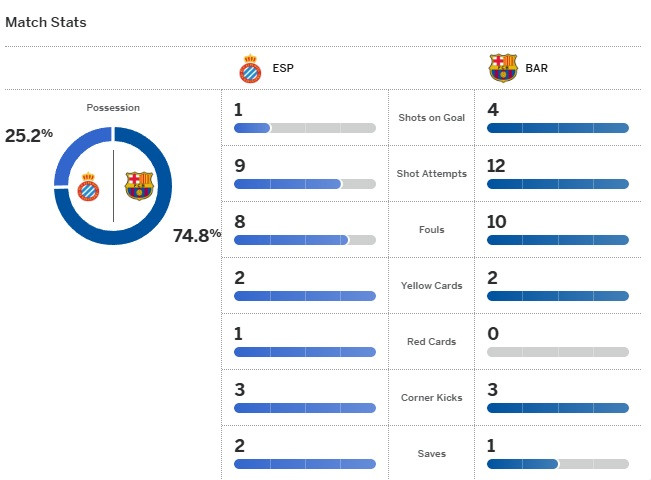The width and height of the screenshot is (651, 480).
Task: Click the Barcelona crest in the header
Action: (x=503, y=68)
